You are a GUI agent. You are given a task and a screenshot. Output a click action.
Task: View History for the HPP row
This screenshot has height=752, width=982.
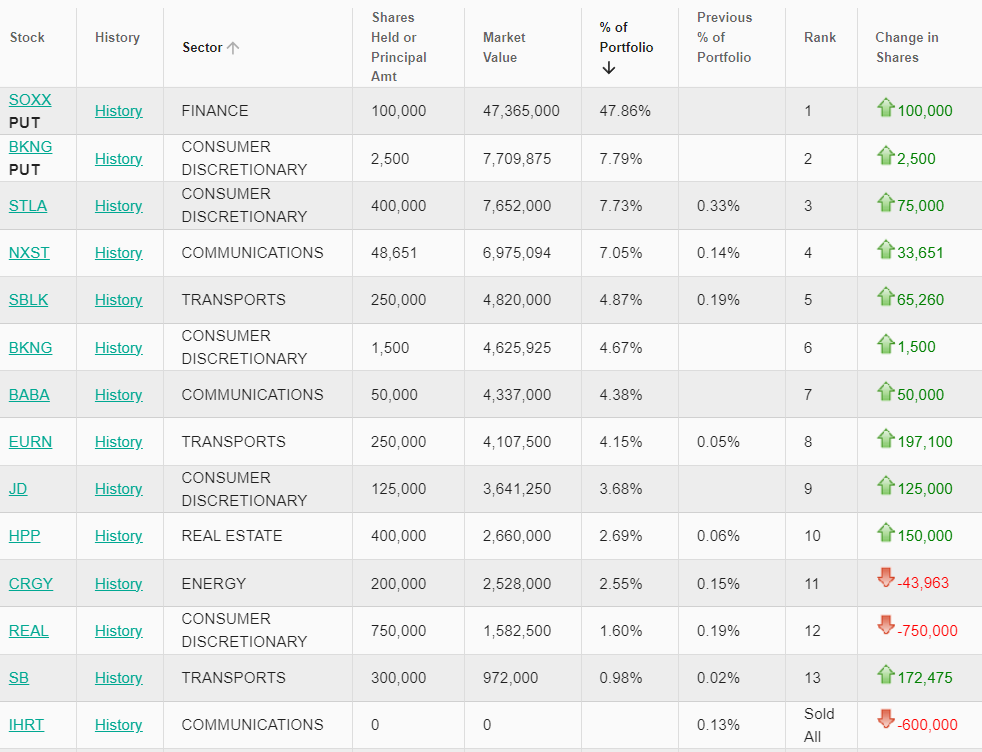(x=118, y=536)
